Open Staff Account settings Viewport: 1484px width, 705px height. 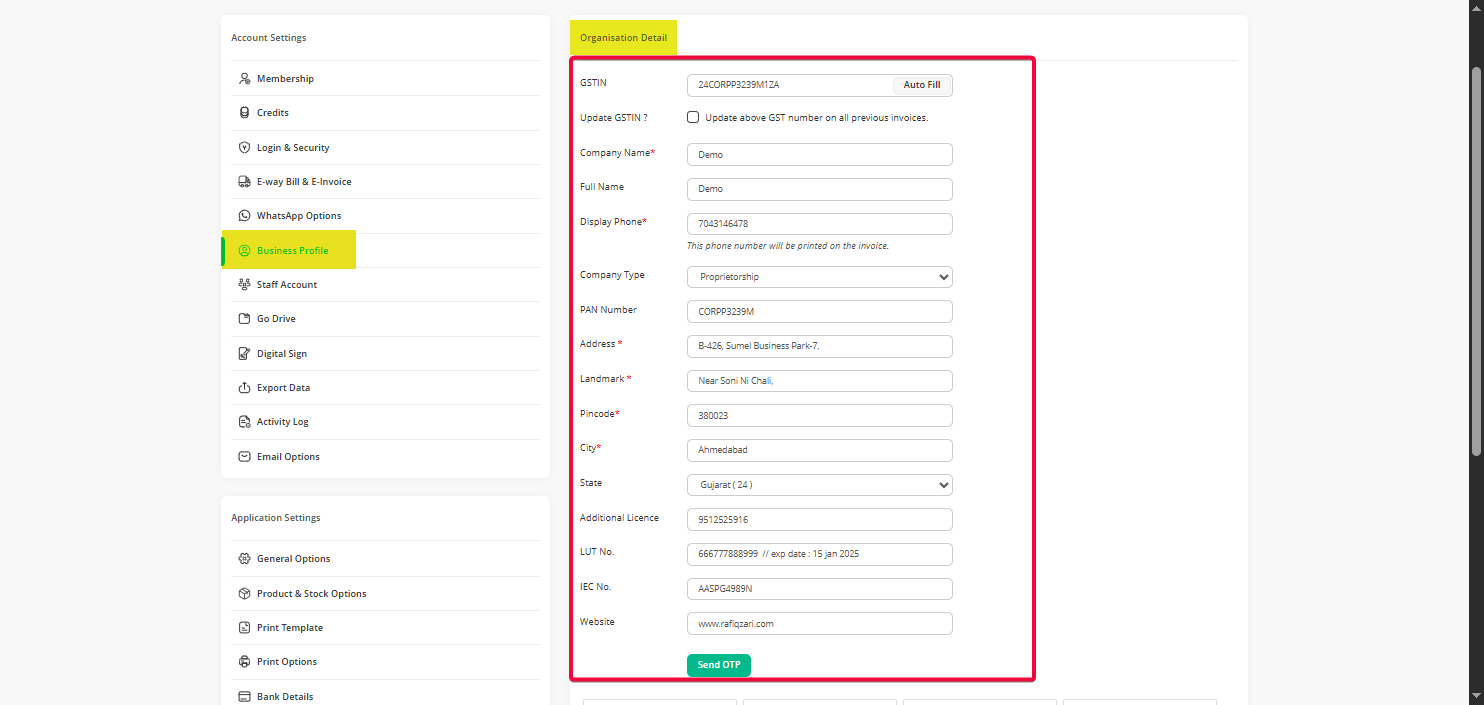286,285
